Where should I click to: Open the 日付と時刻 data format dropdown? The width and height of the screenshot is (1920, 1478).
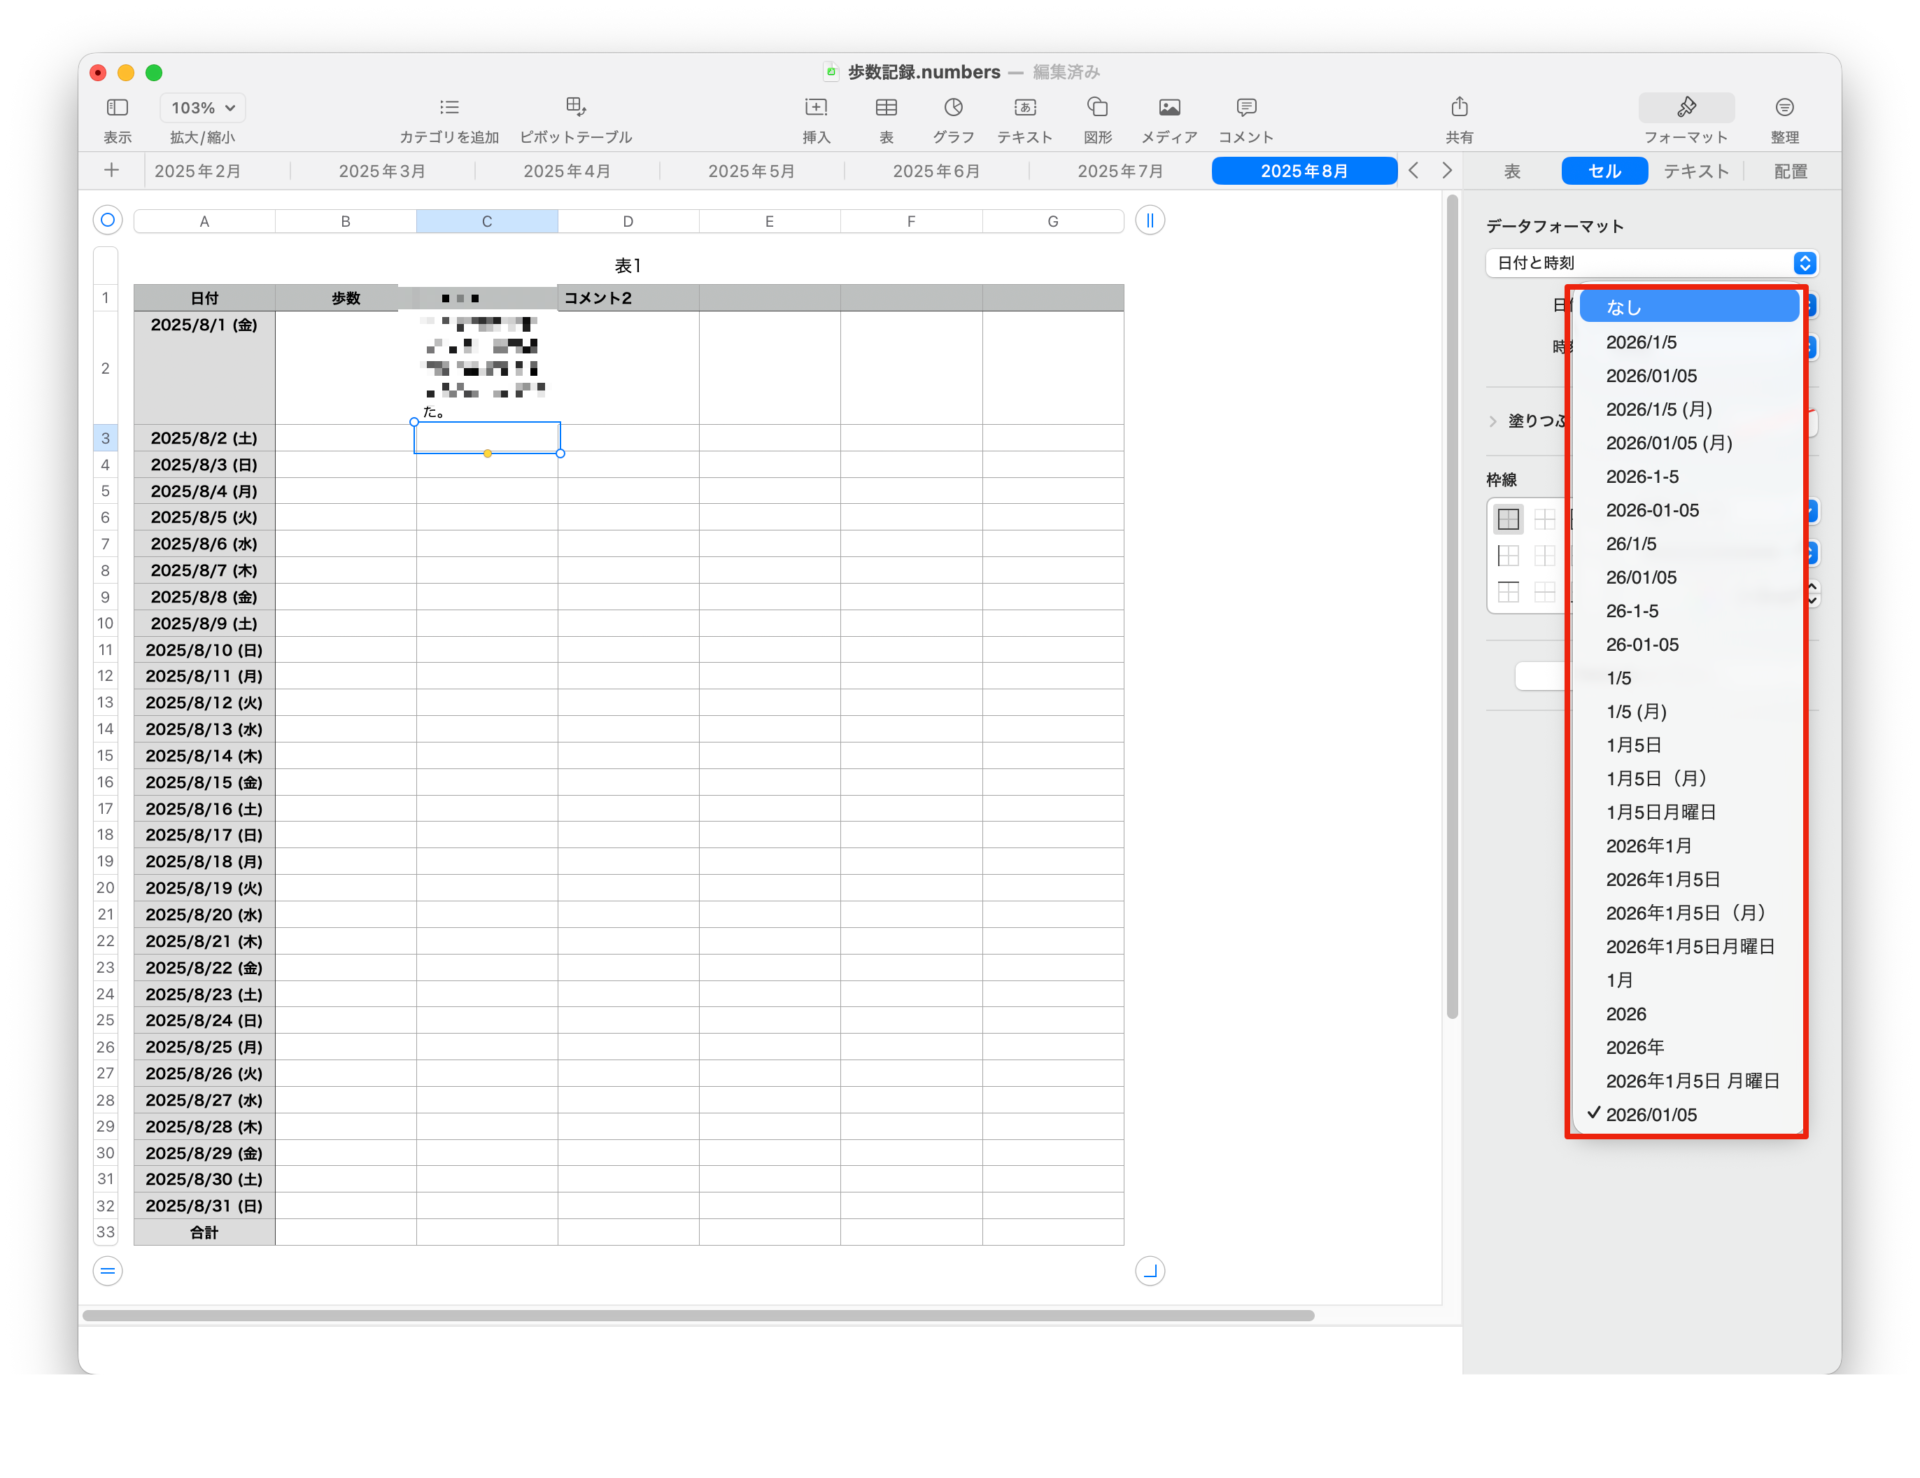(x=1651, y=263)
